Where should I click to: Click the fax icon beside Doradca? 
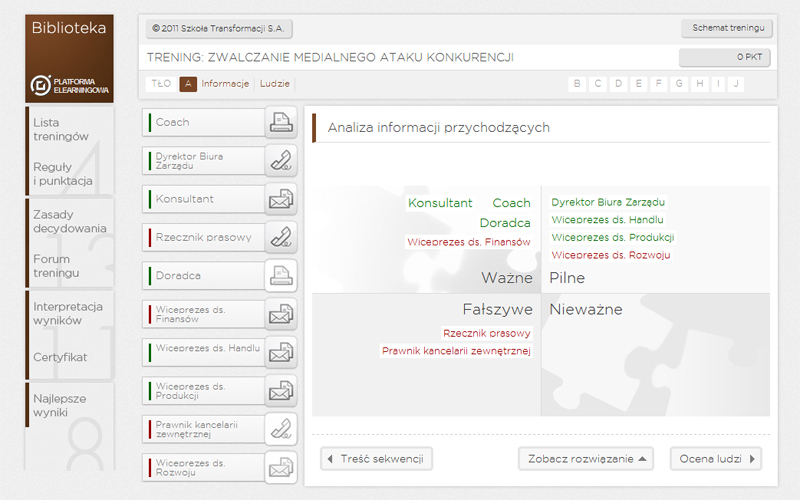coord(281,276)
